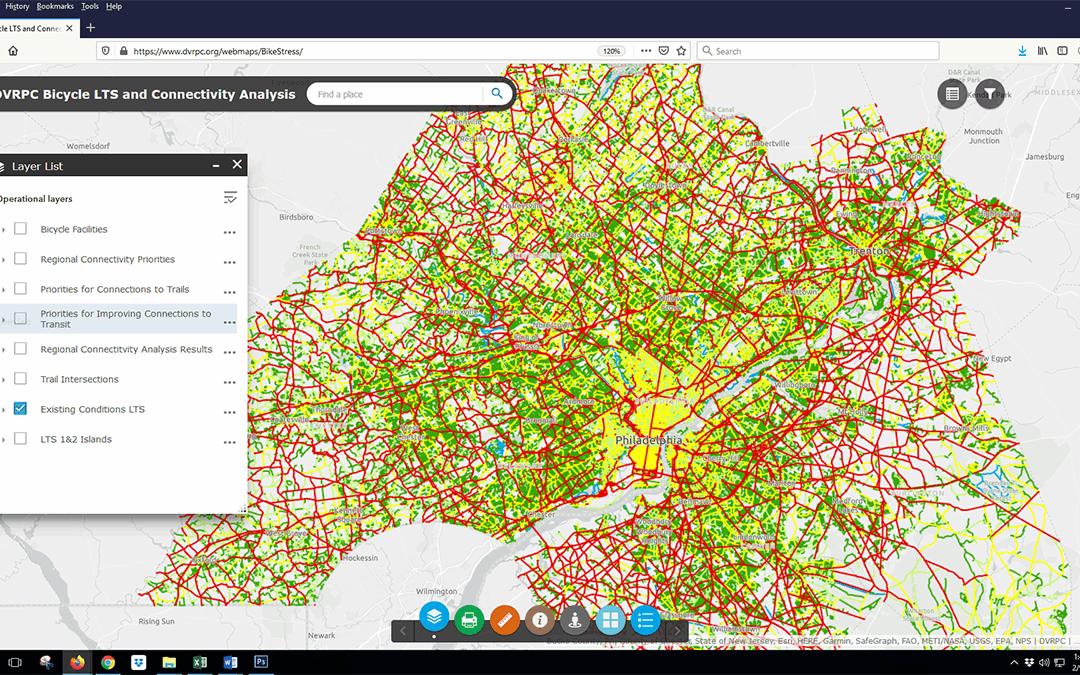Open options menu for Trail Intersections layer

coord(229,381)
